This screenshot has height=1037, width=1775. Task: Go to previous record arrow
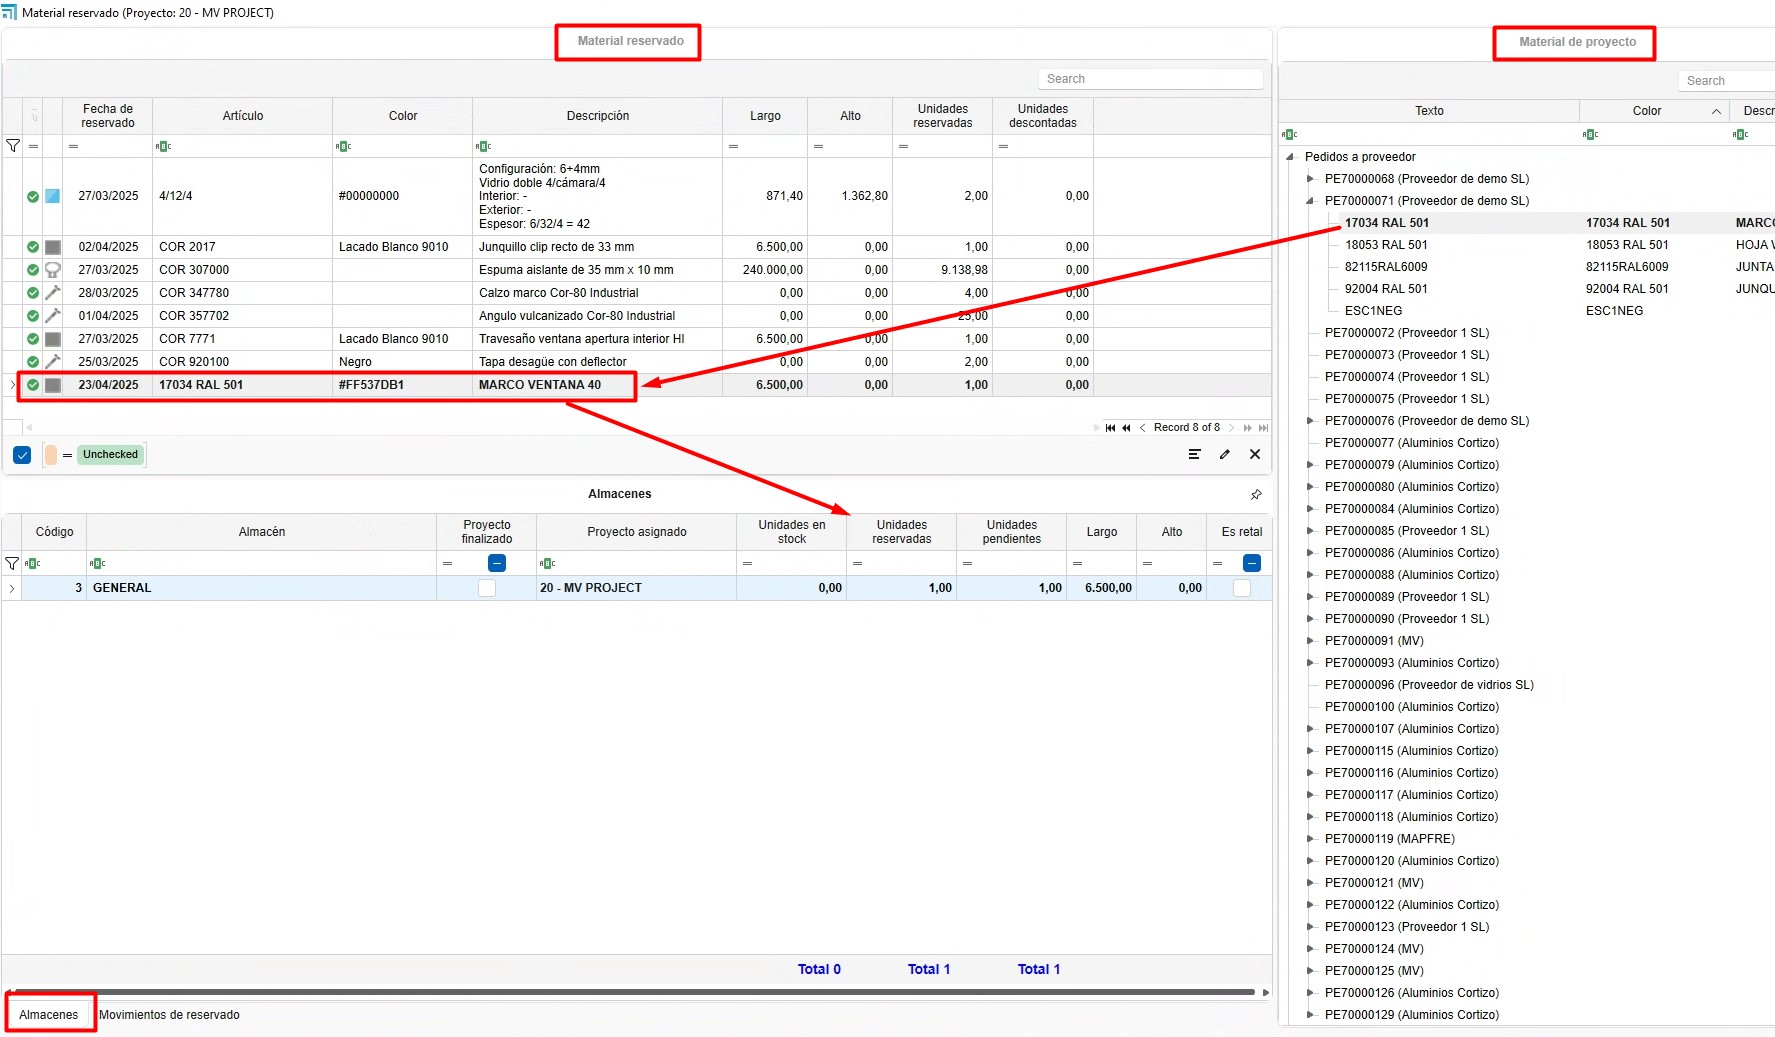(x=1142, y=428)
